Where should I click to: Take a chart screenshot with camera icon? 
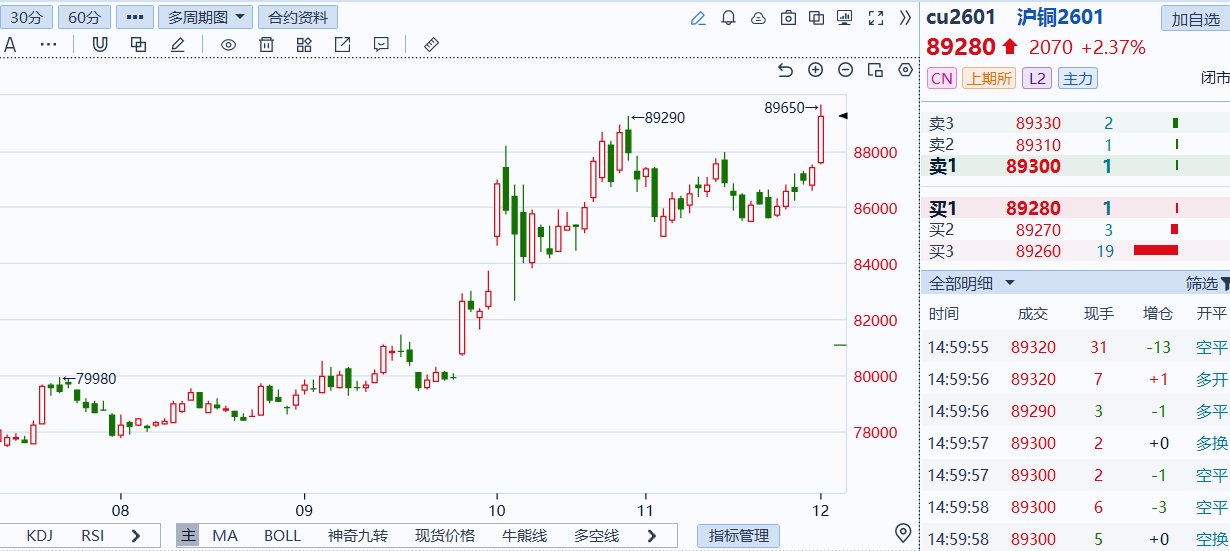(x=788, y=18)
